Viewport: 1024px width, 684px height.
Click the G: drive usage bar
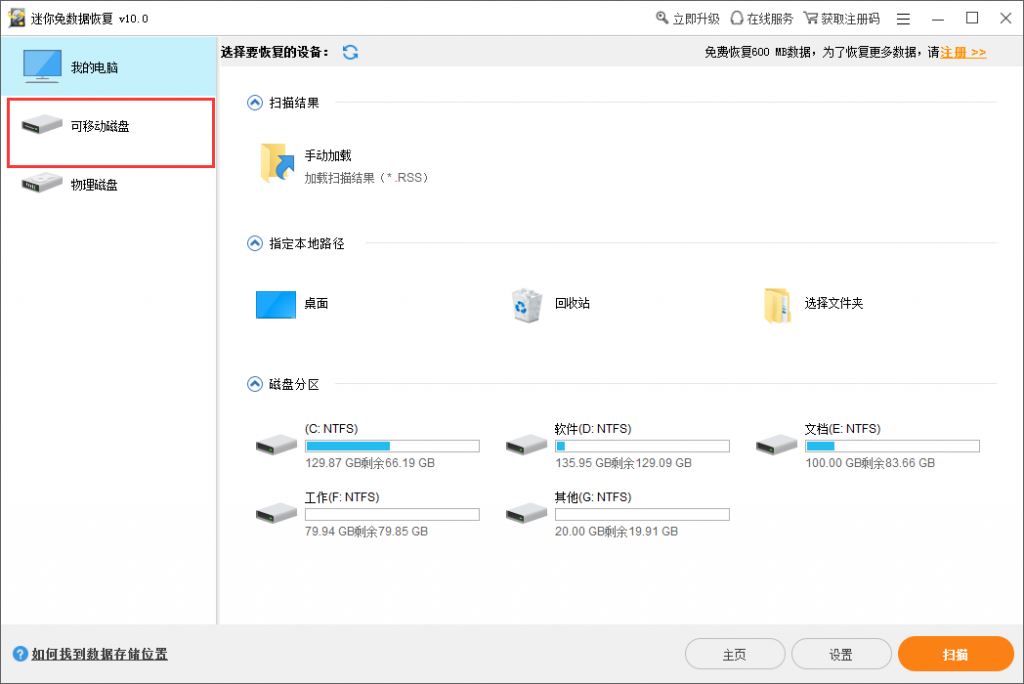point(643,515)
